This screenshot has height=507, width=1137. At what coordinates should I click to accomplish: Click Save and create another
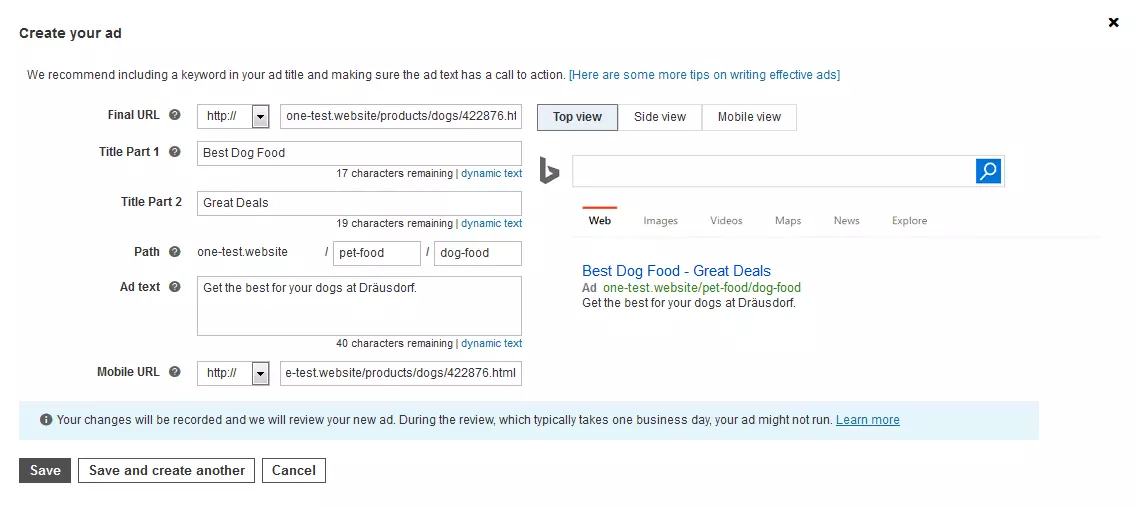tap(167, 470)
